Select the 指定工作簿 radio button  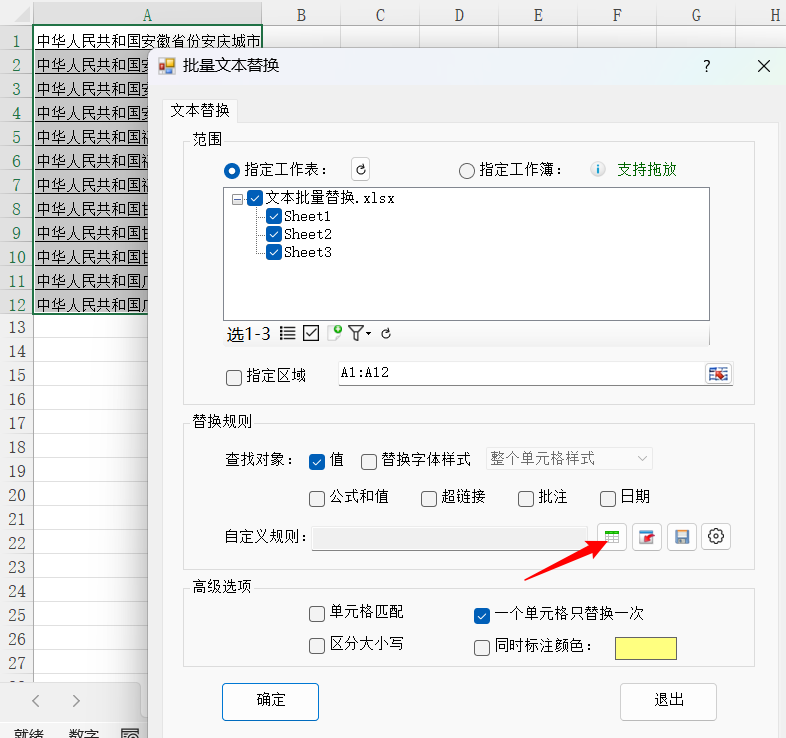click(466, 171)
